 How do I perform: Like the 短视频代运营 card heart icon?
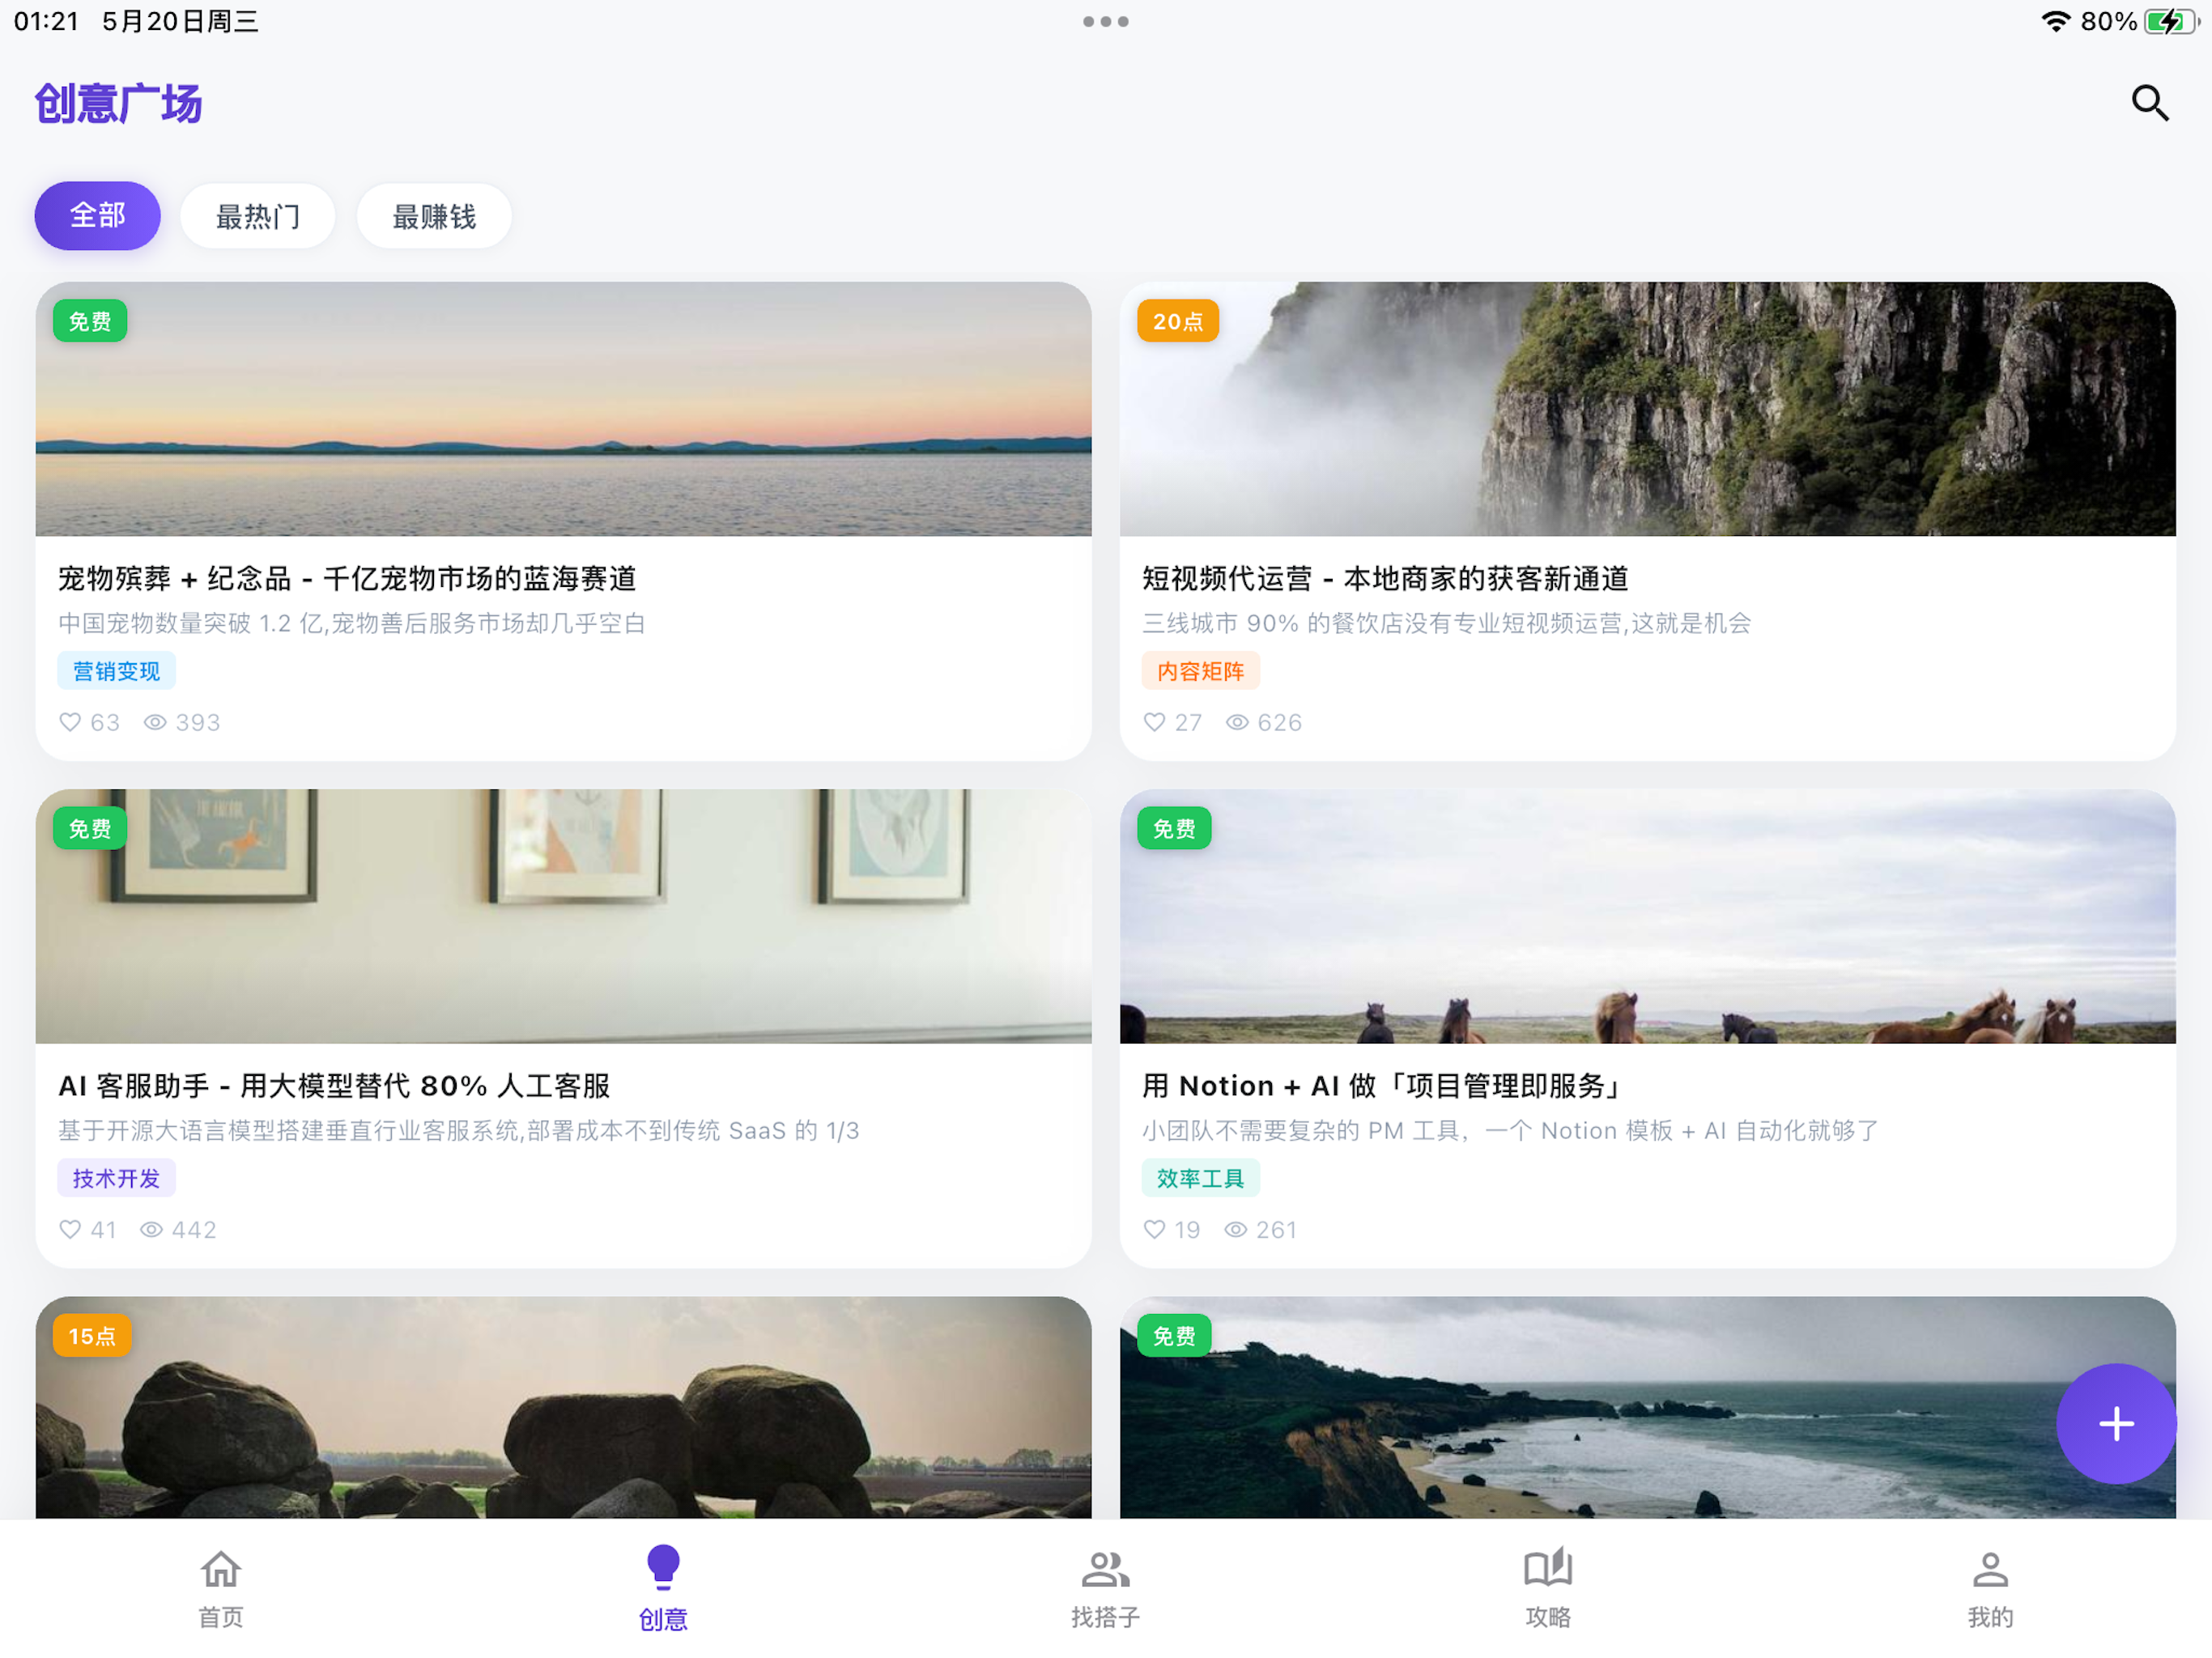pos(1154,722)
